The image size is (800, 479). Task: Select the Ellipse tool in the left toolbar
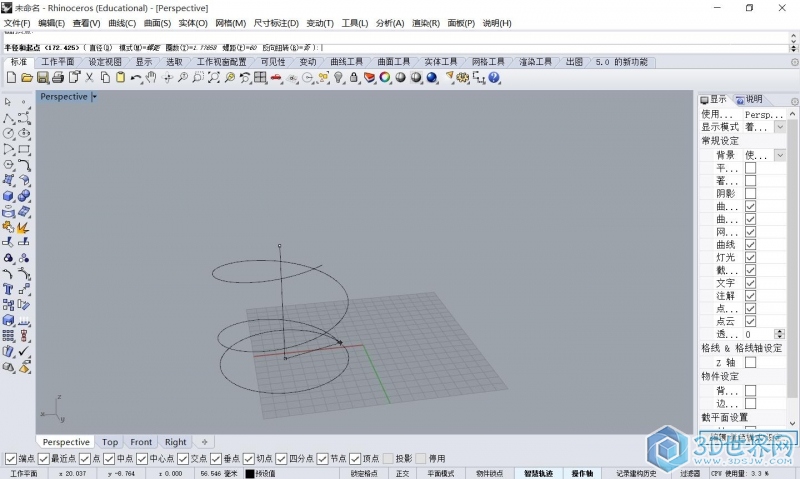pyautogui.click(x=24, y=134)
